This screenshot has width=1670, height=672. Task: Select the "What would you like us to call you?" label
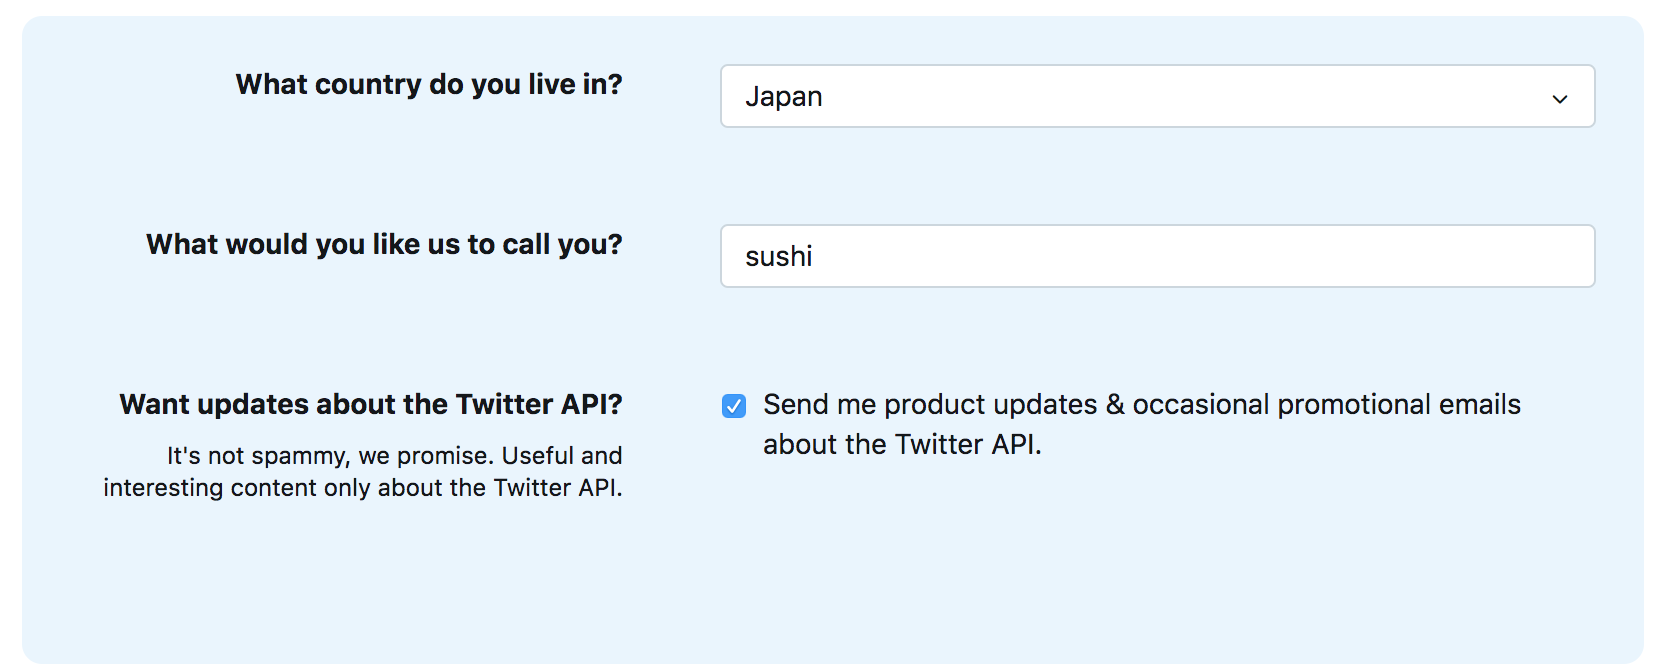(x=384, y=244)
